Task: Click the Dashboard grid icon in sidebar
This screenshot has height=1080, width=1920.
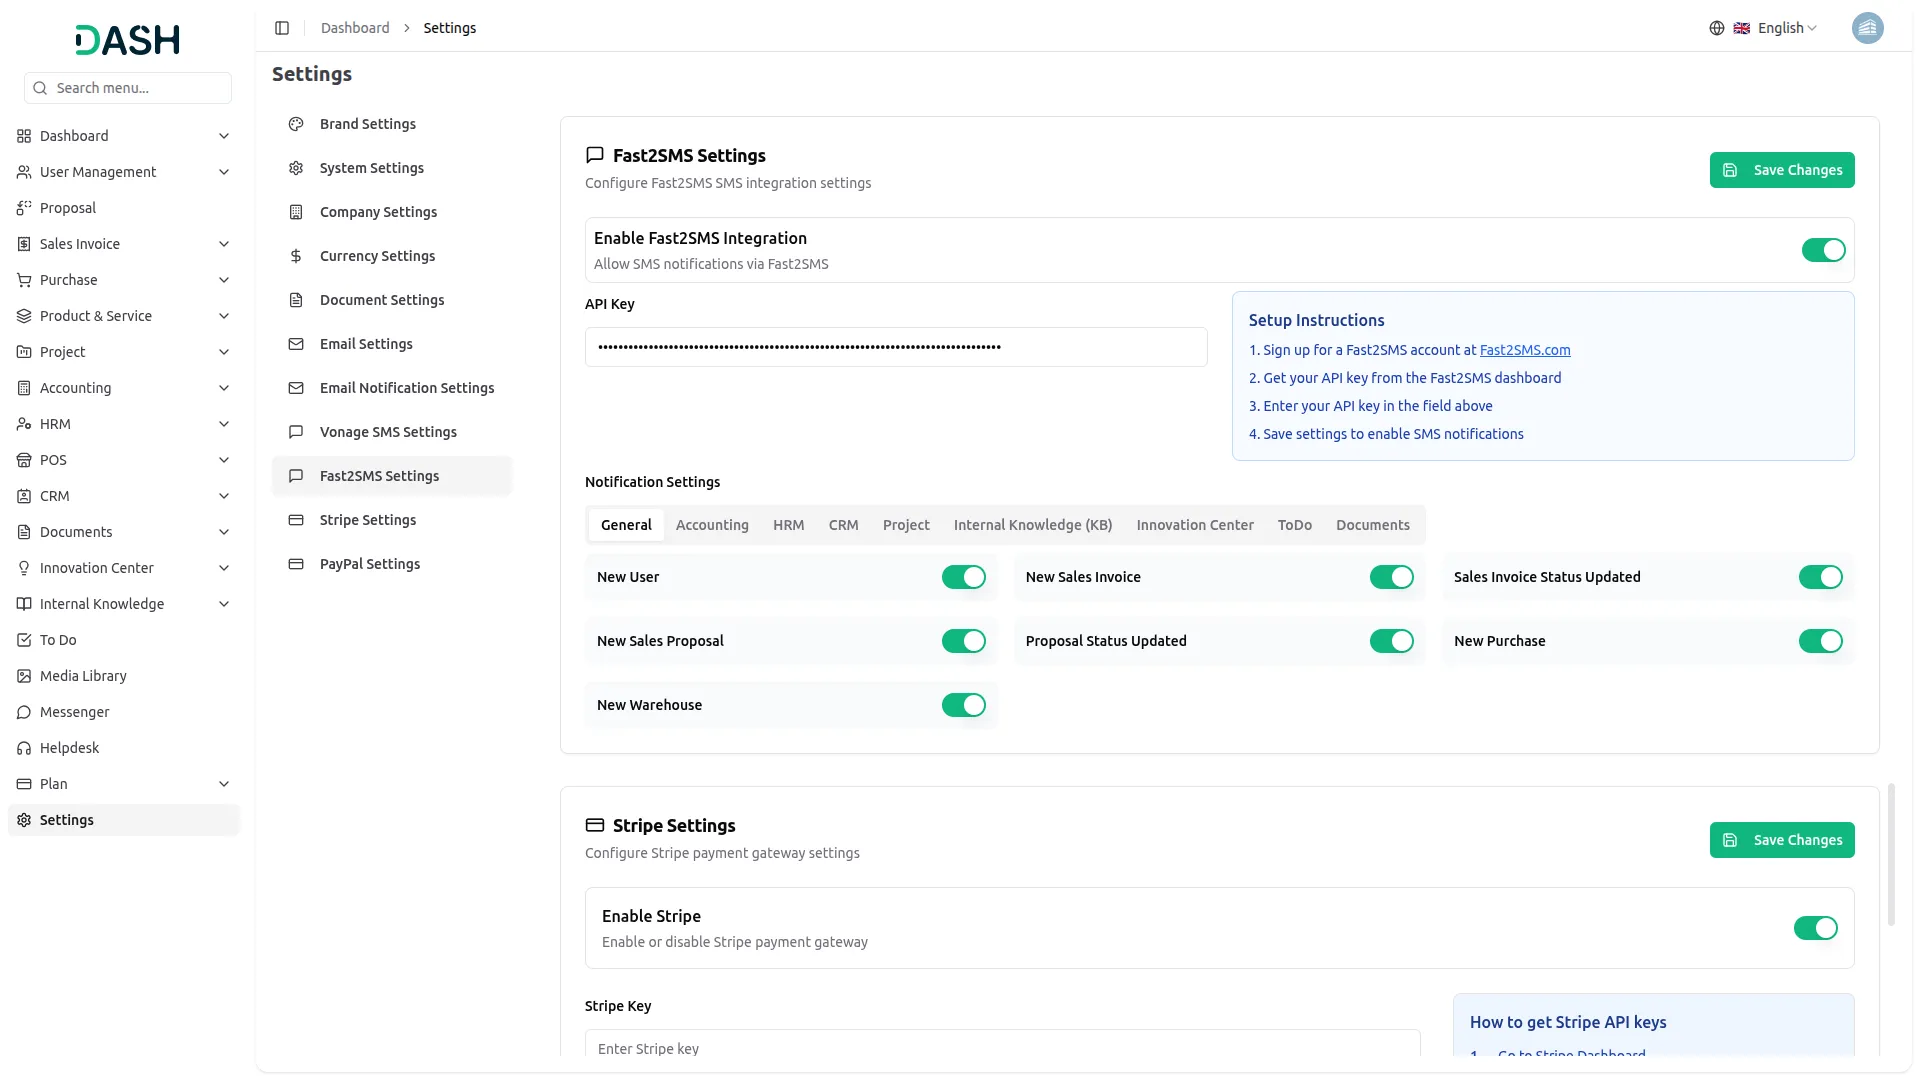Action: [x=24, y=136]
